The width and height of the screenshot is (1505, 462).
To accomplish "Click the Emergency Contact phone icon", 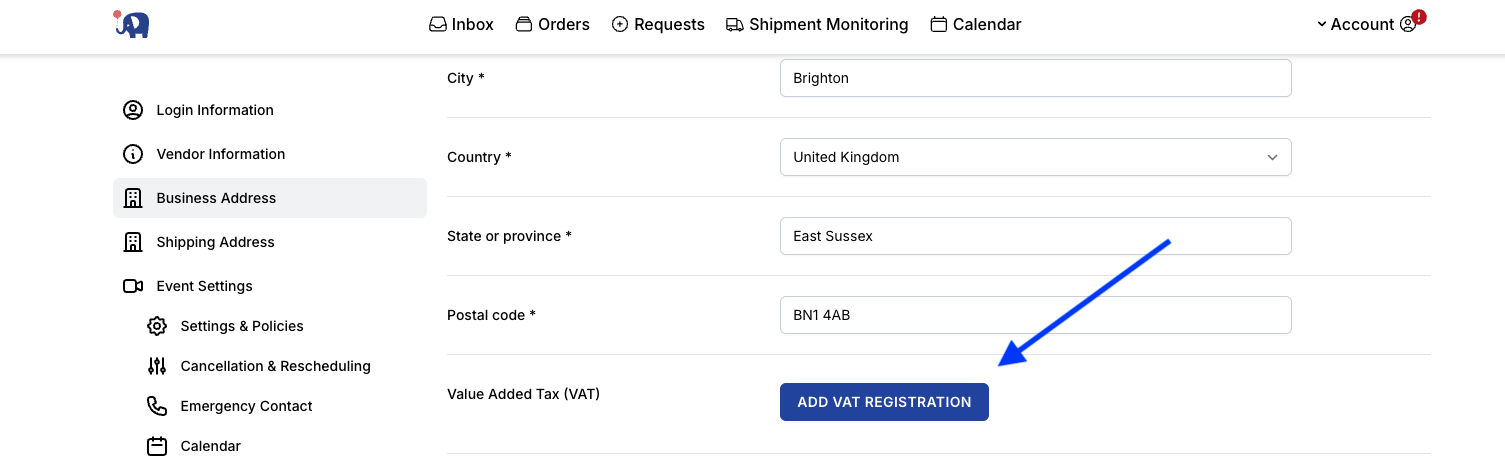I will coord(157,406).
